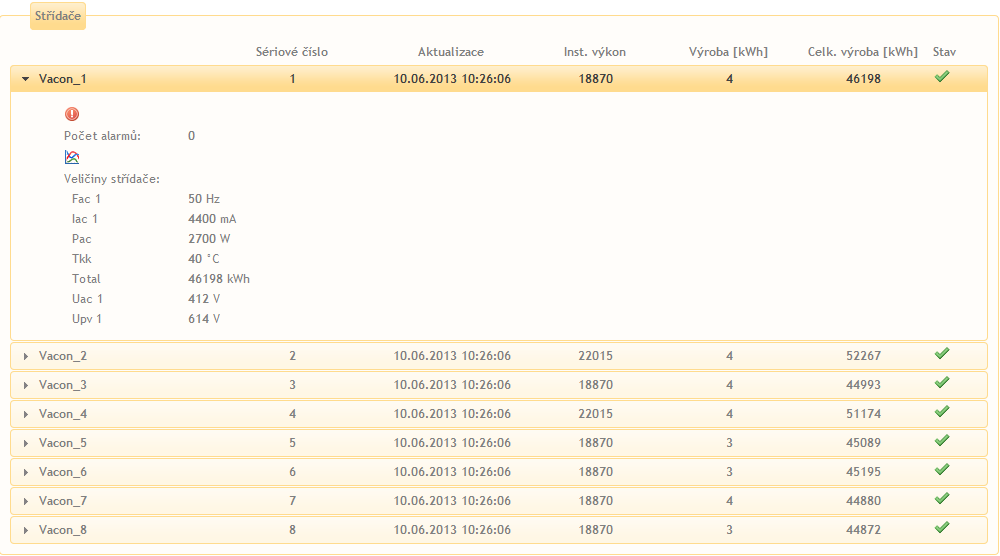The image size is (1000, 556).
Task: Click the Sériové číslo column header
Action: pos(292,52)
